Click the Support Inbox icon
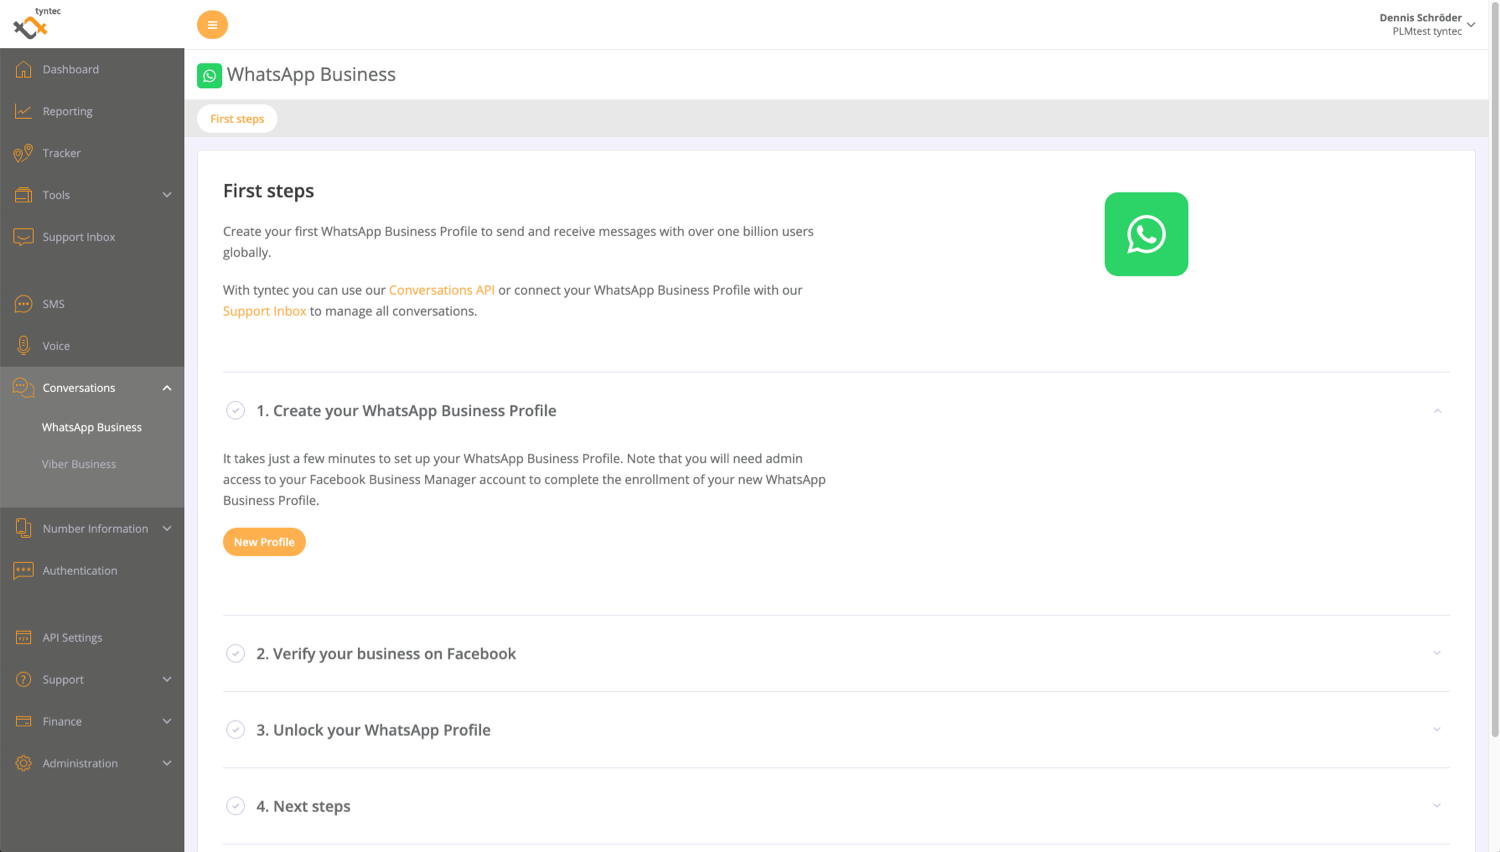 point(23,237)
